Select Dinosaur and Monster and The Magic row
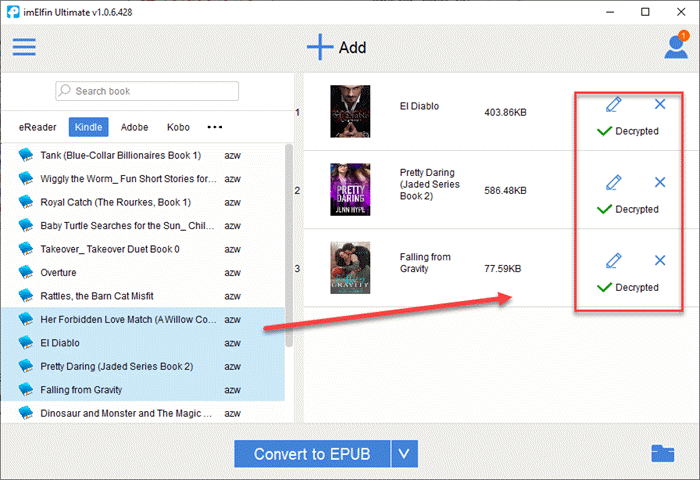This screenshot has width=700, height=480. click(x=143, y=413)
